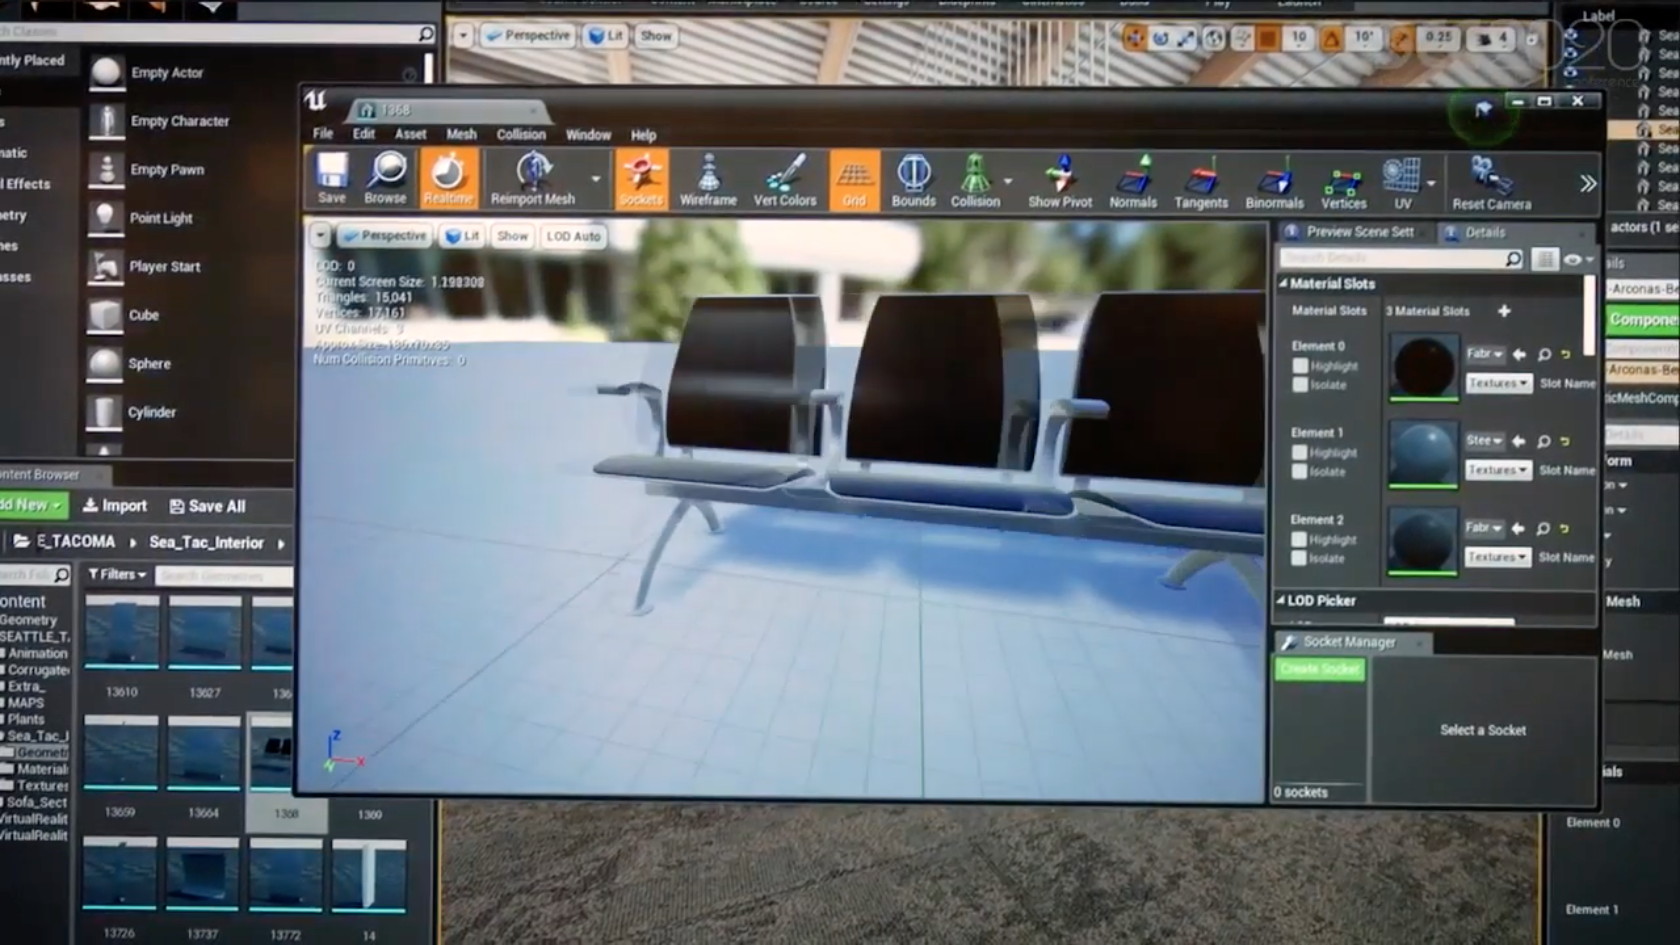Screen dimensions: 1680x945
Task: Enable Highlight for Element 2
Action: (x=1298, y=540)
